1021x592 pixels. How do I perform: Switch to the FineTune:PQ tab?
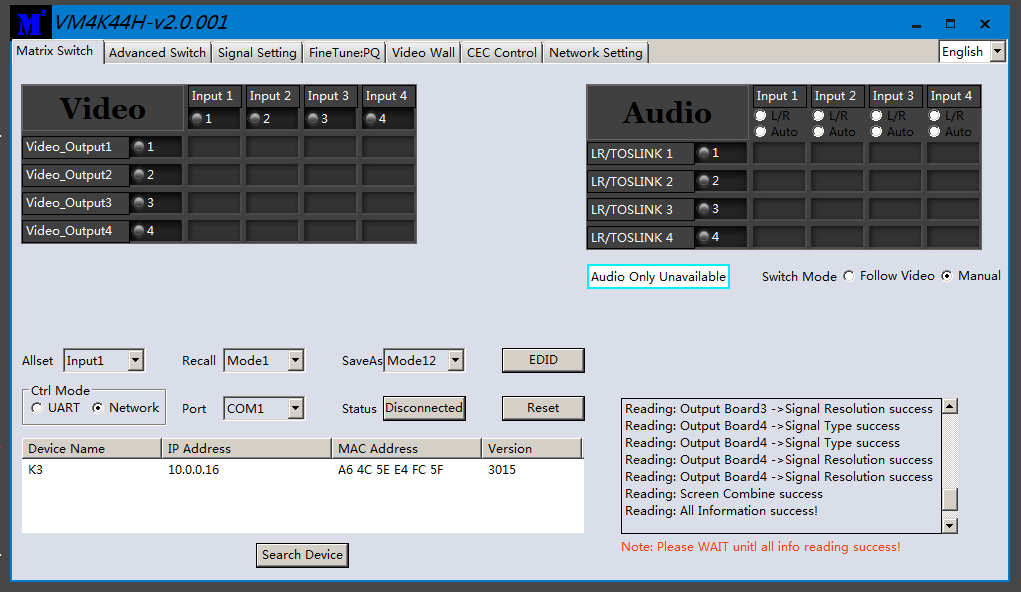pyautogui.click(x=343, y=52)
